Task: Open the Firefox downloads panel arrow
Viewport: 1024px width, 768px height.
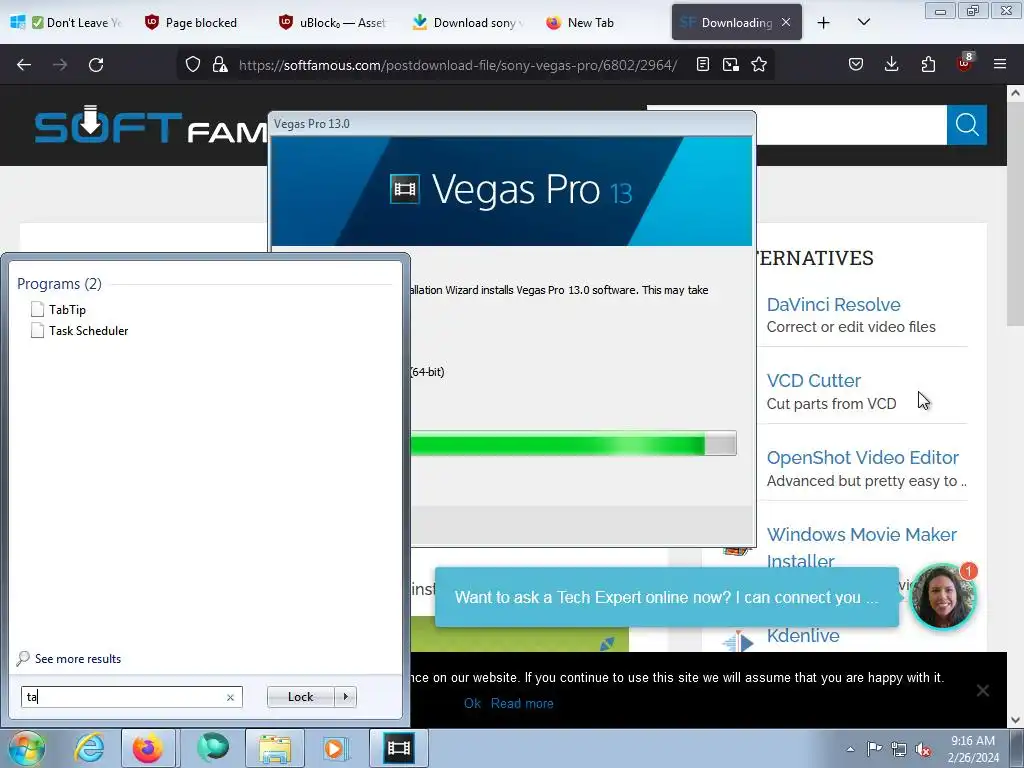Action: 891,64
